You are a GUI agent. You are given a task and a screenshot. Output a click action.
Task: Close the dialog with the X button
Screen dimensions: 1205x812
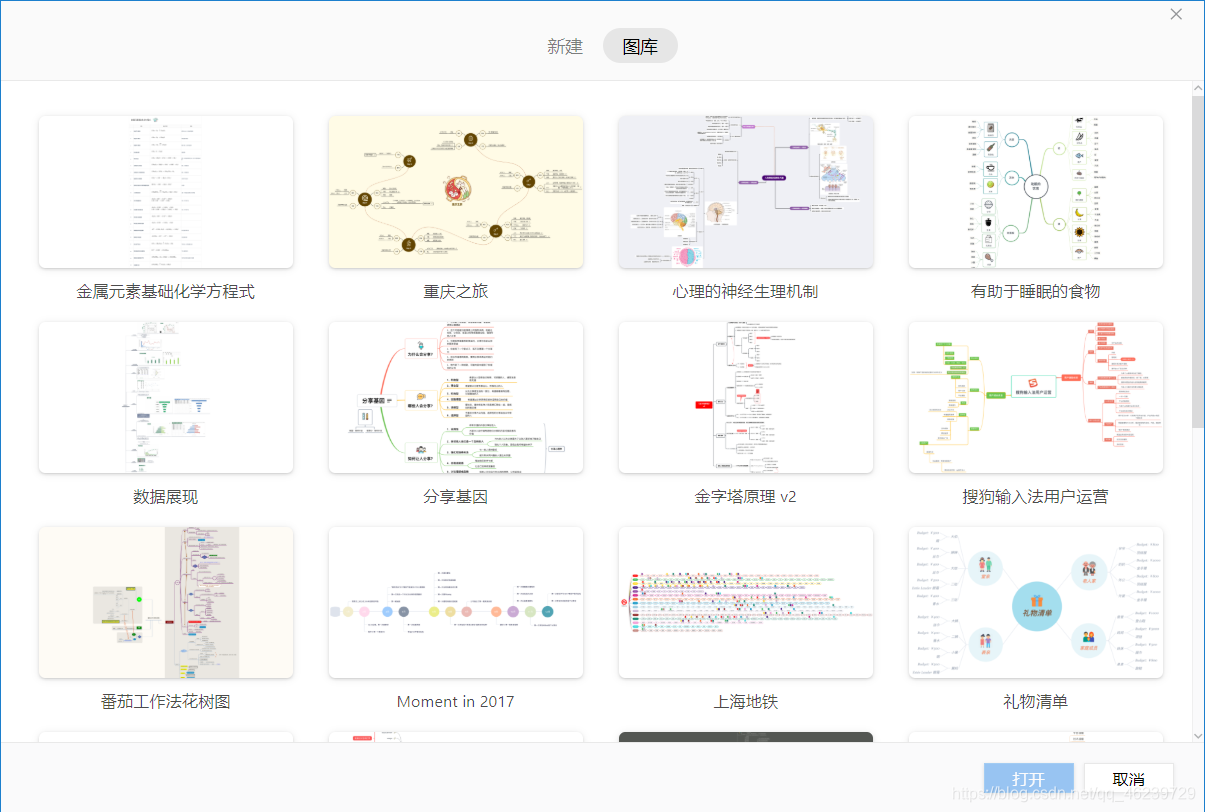point(1176,14)
